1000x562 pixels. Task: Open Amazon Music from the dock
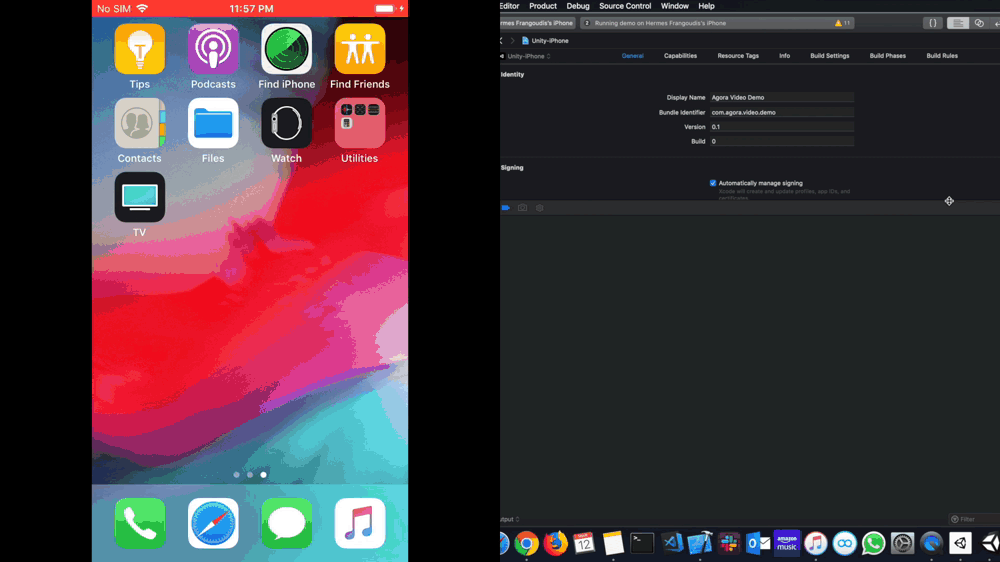click(x=787, y=543)
